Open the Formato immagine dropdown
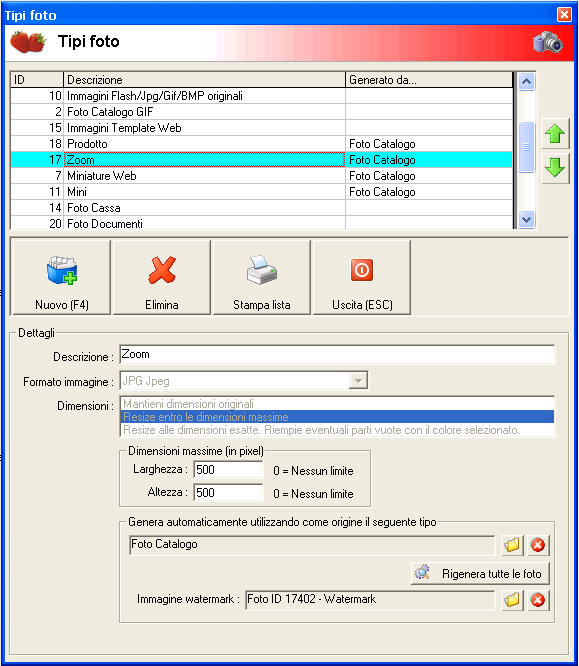The height and width of the screenshot is (666, 579). point(359,381)
